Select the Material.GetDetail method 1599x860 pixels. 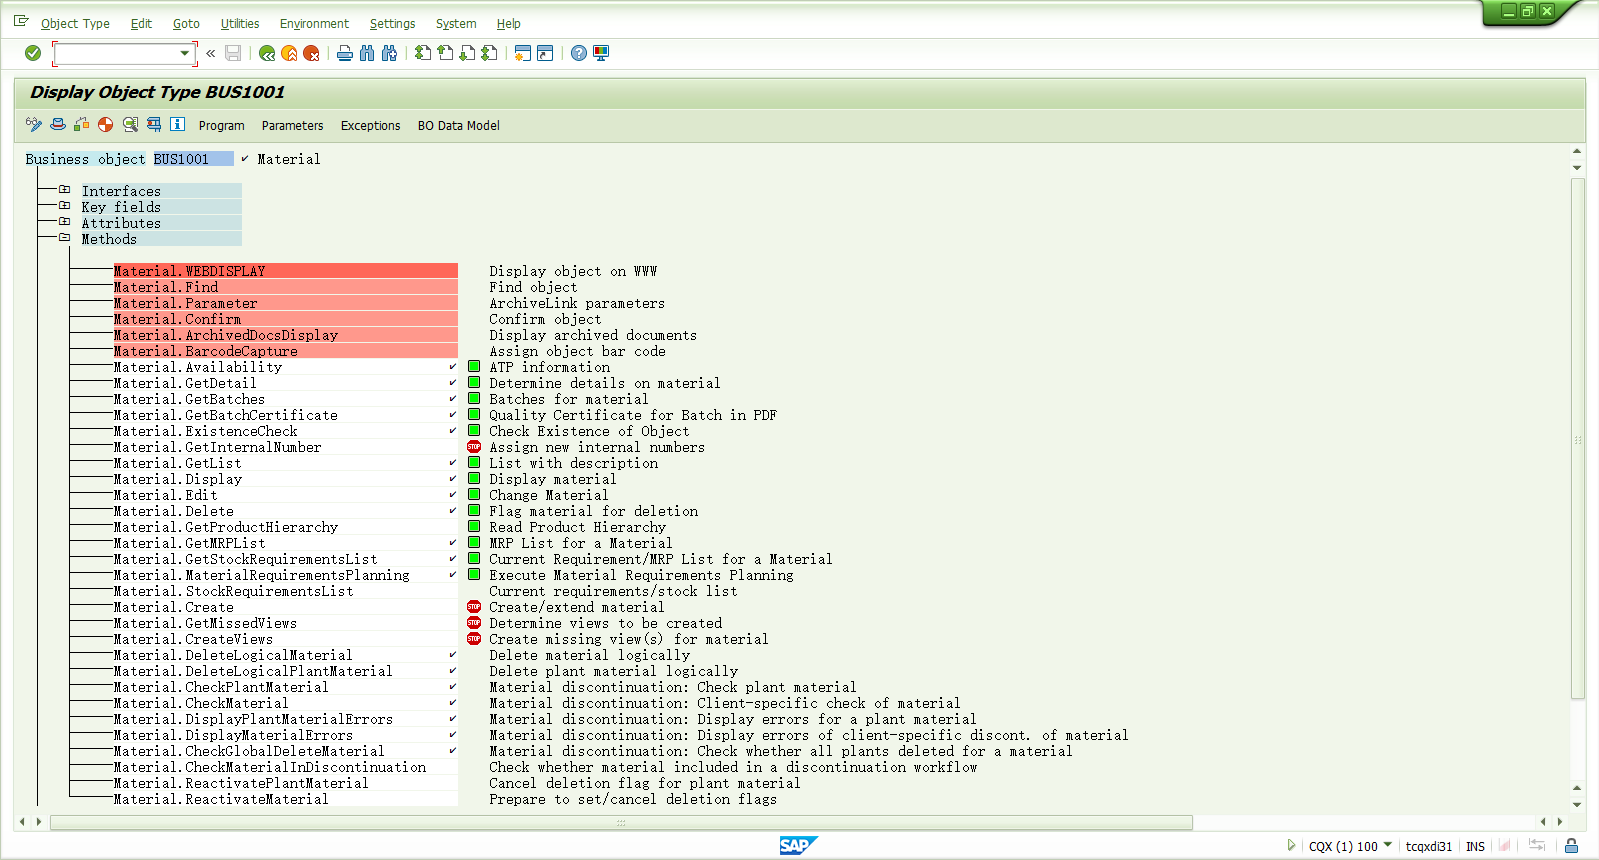point(285,383)
